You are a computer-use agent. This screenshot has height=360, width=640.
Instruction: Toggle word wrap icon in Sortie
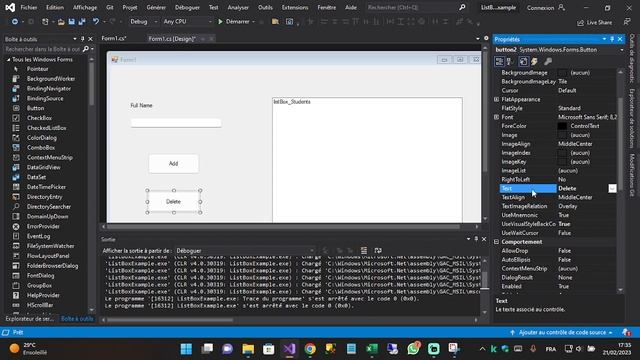coord(378,251)
